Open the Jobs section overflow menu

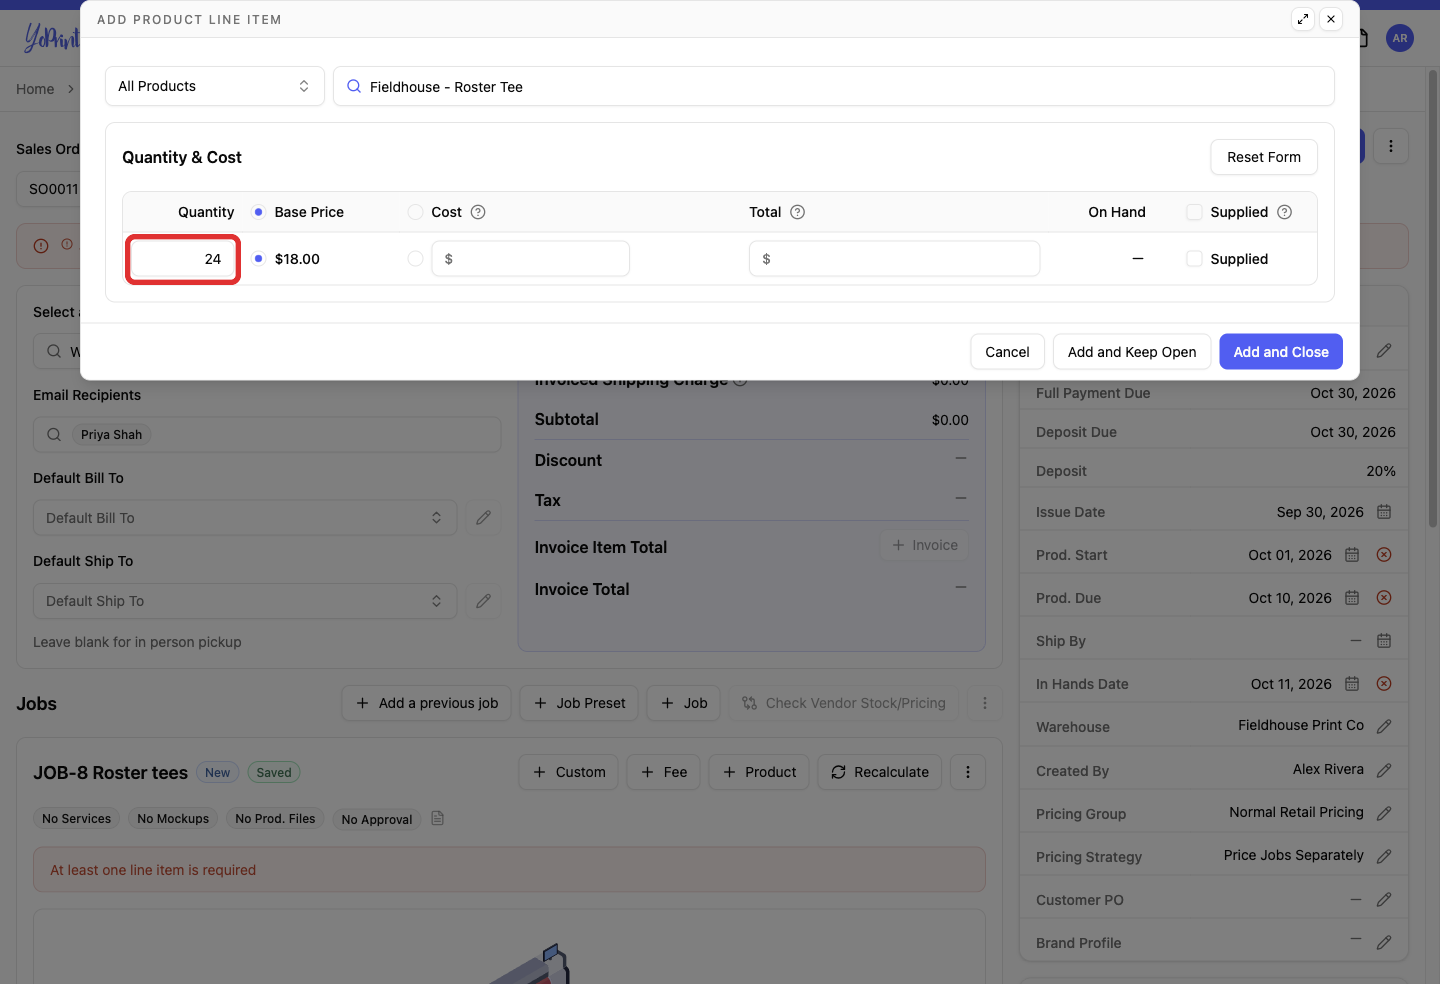point(985,703)
